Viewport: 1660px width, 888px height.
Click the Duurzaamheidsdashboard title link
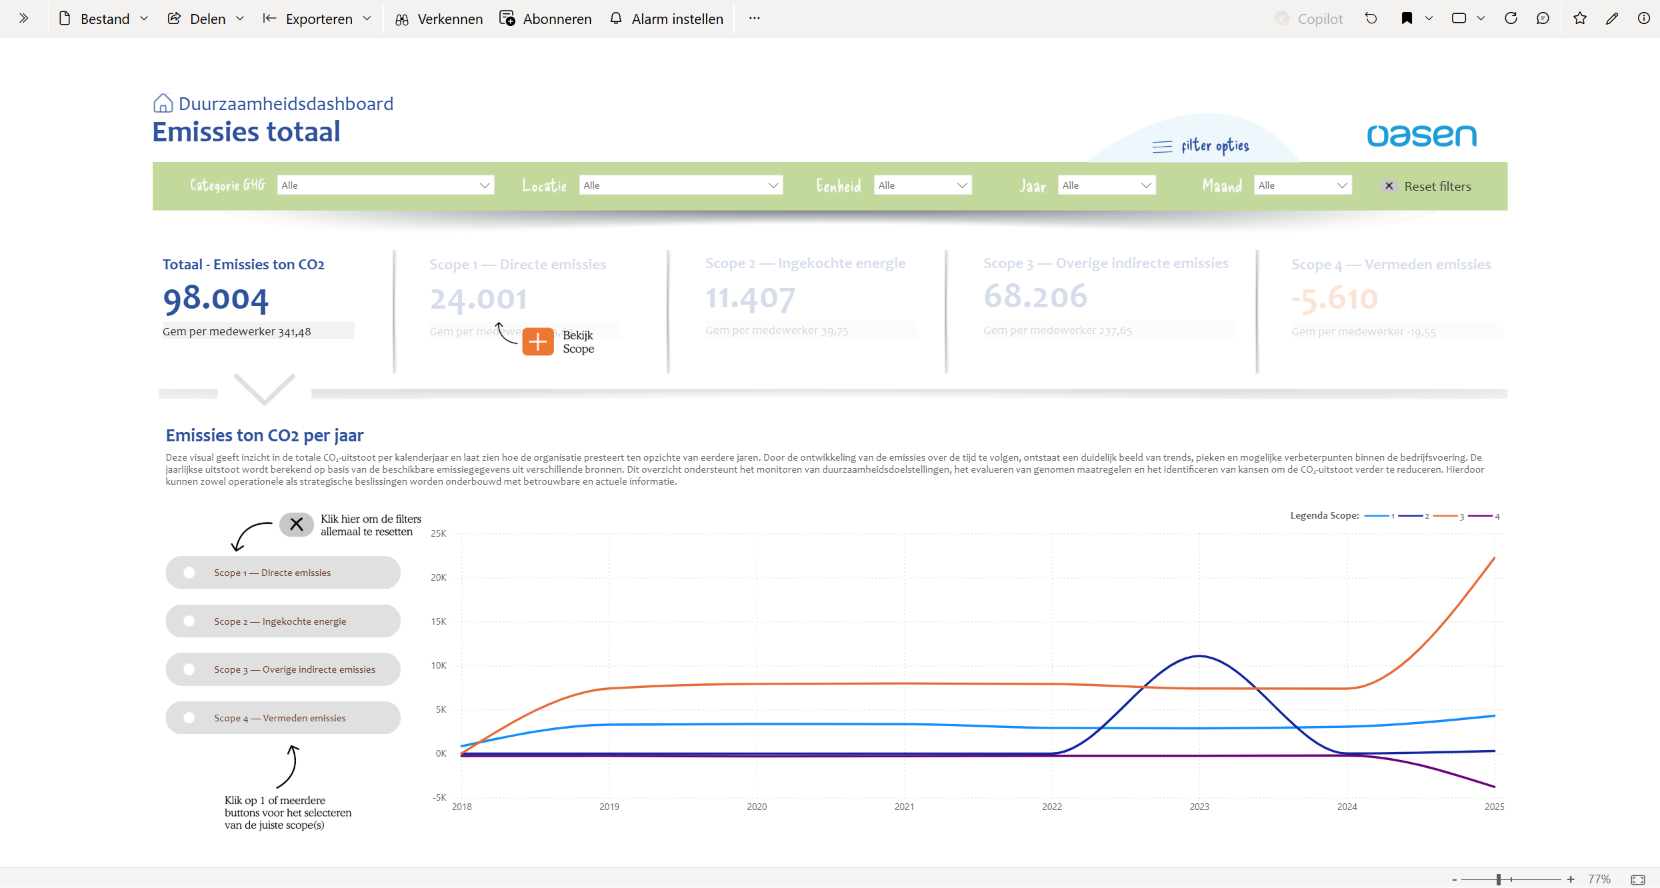pos(286,104)
